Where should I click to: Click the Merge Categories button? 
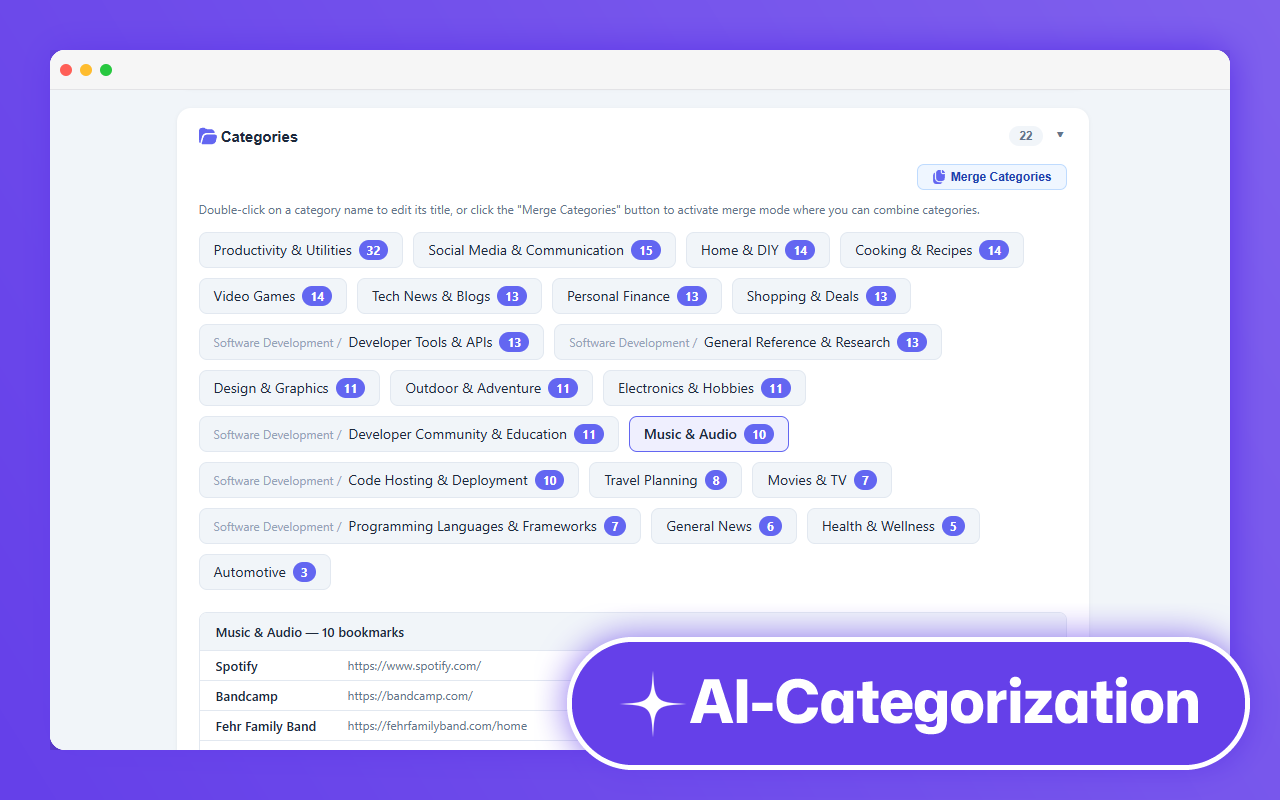(x=991, y=177)
